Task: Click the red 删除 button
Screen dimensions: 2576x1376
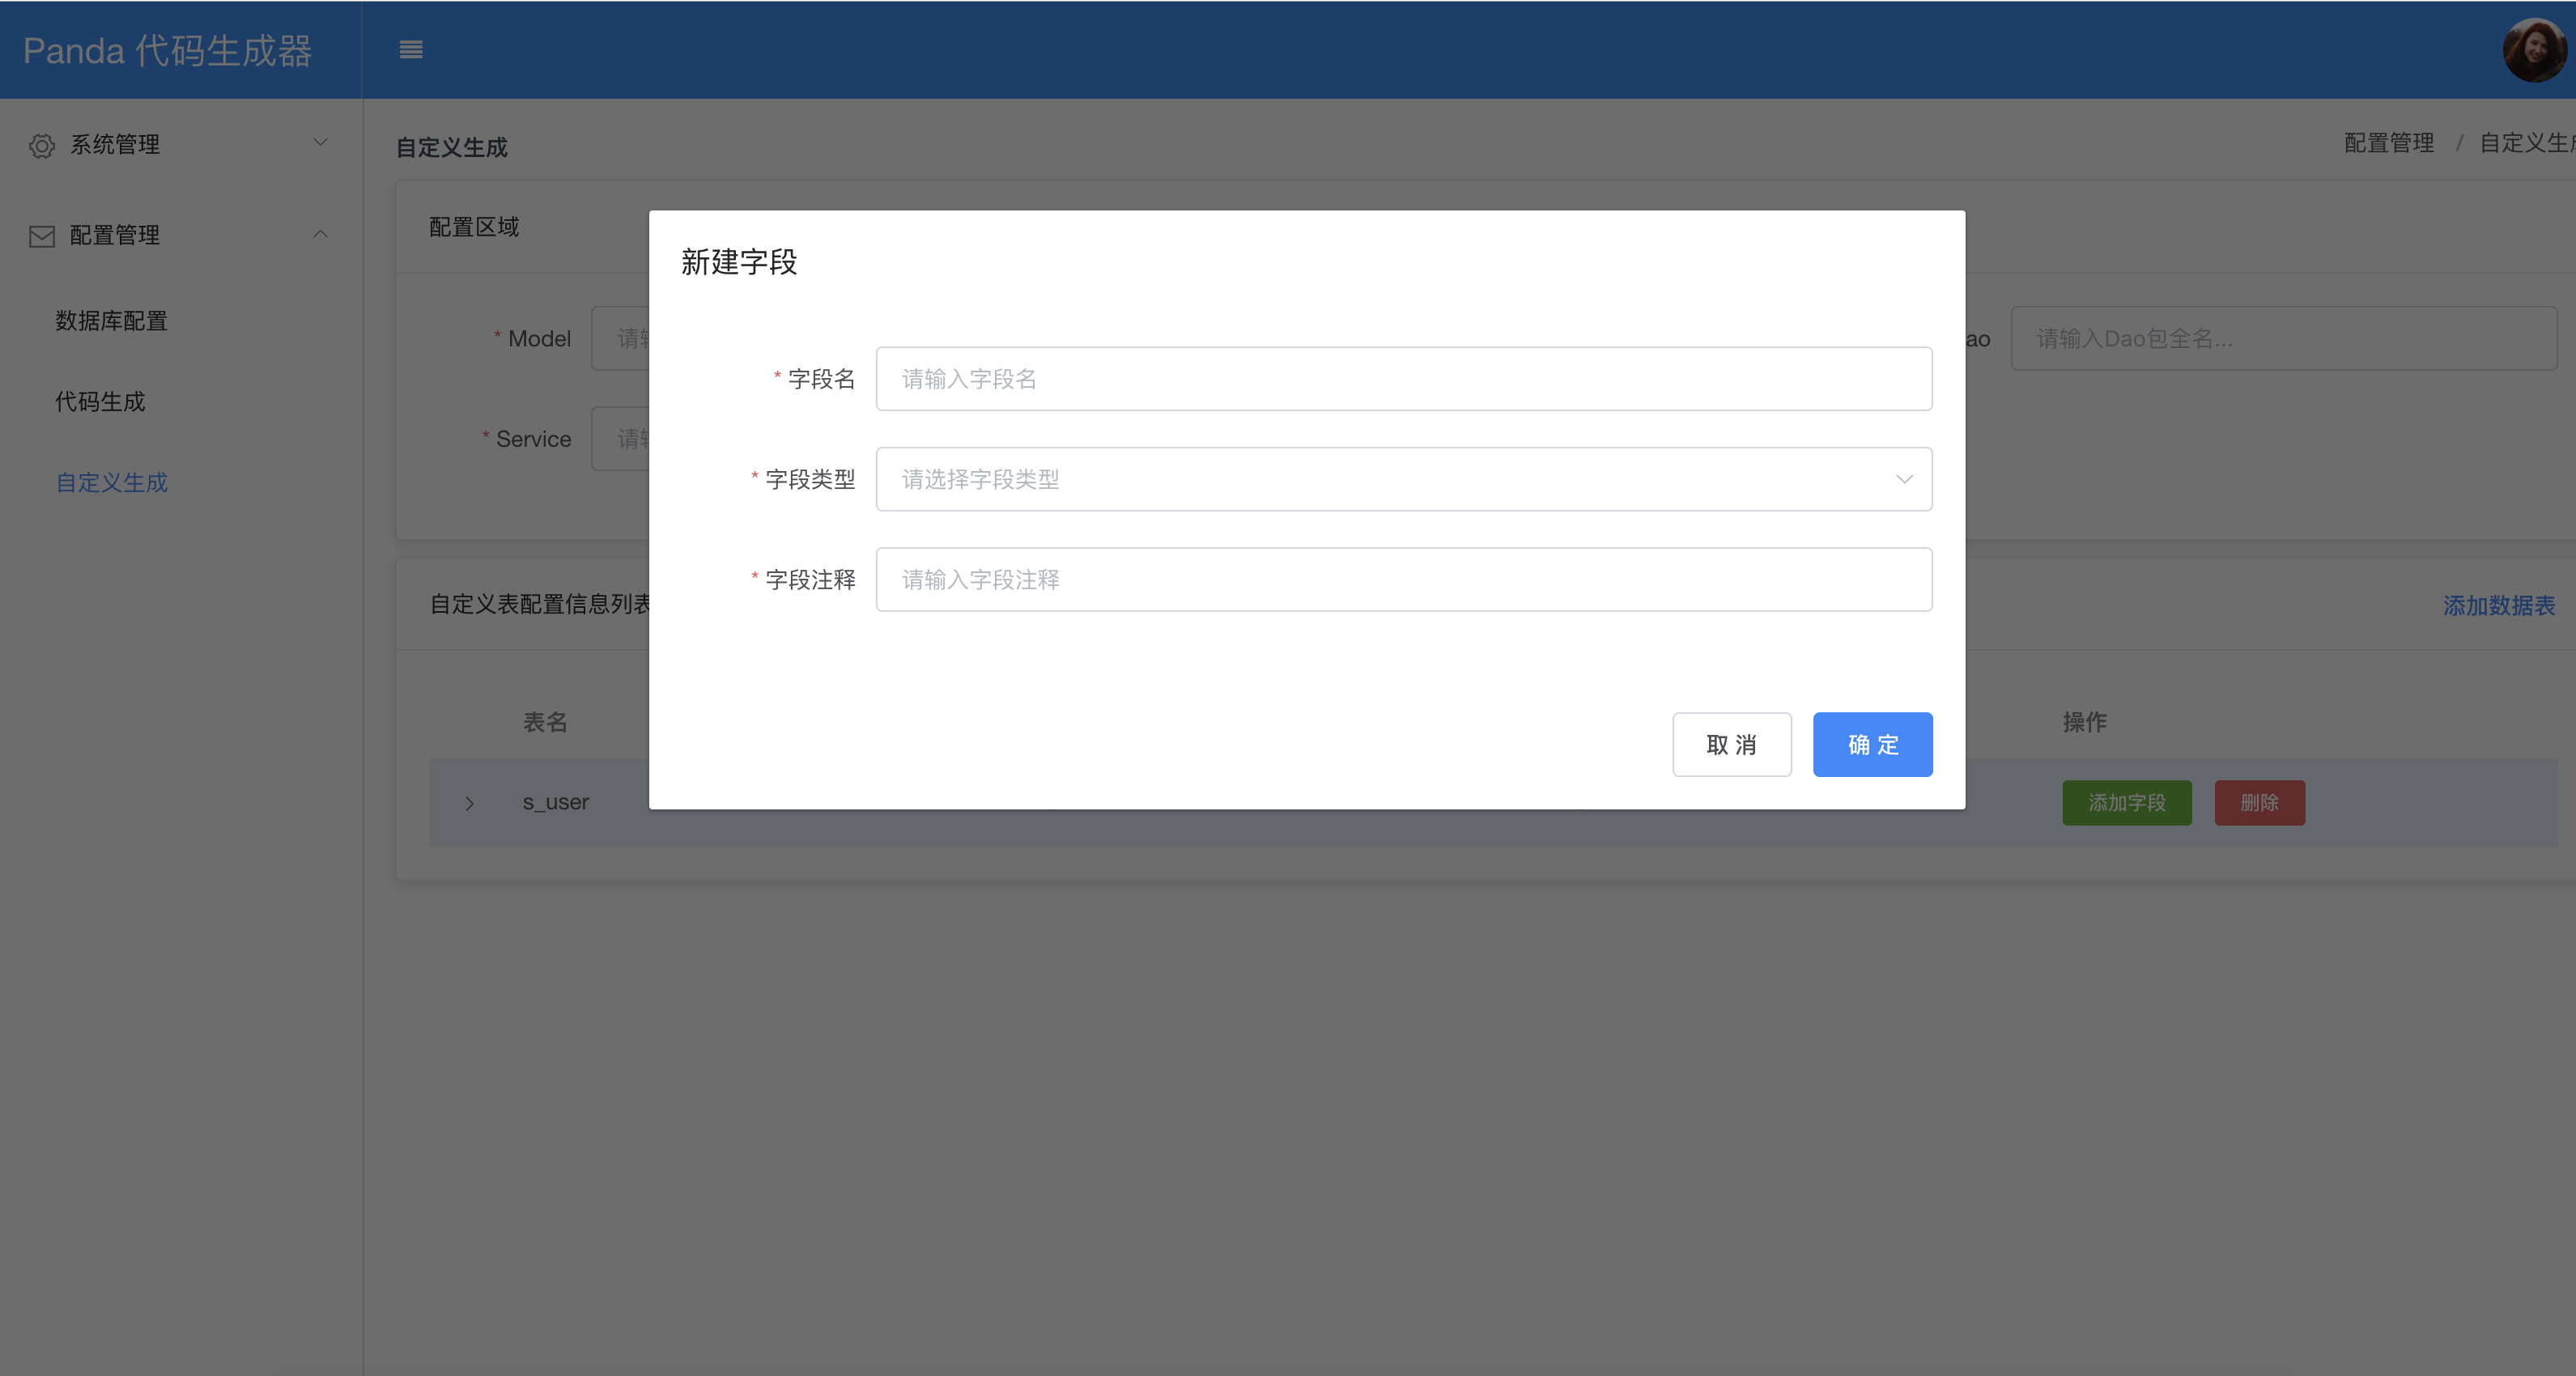Action: (2259, 803)
